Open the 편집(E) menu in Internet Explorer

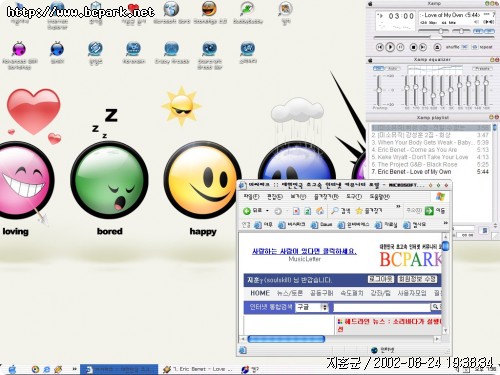tap(275, 197)
